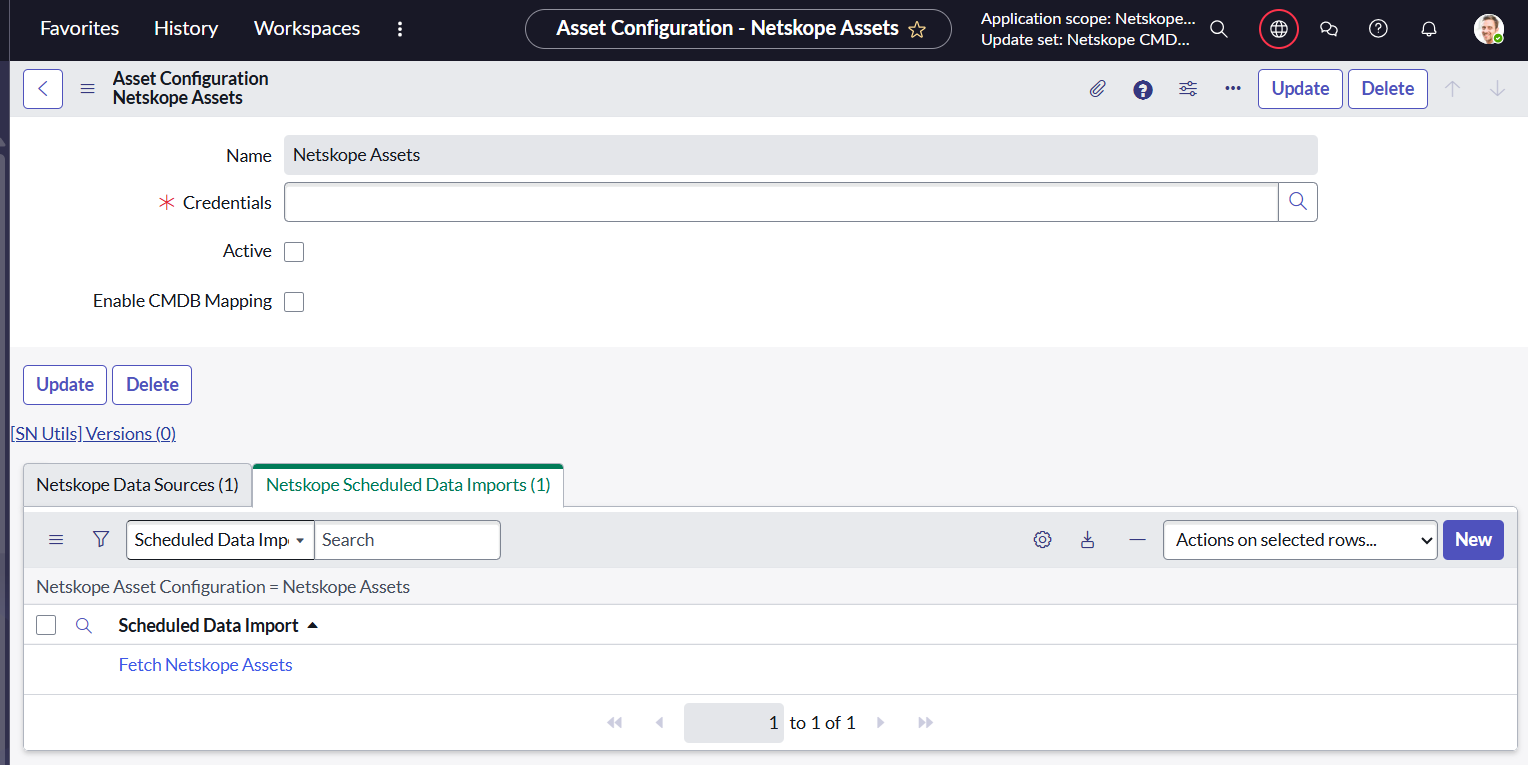Jump to the last page of the list

click(926, 723)
